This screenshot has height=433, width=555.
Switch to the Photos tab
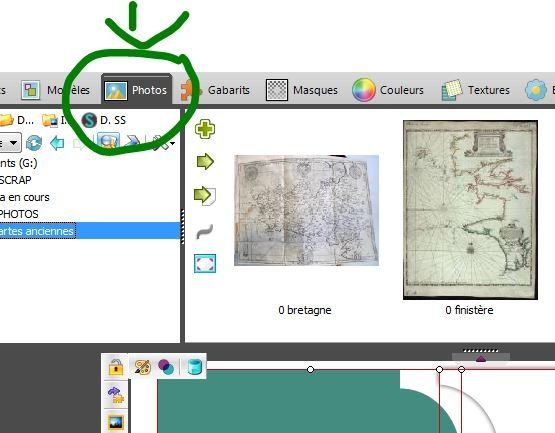tap(137, 89)
